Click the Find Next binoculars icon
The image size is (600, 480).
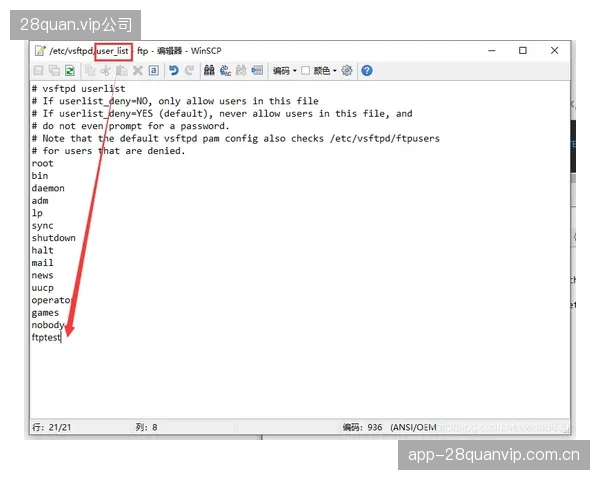pos(241,70)
